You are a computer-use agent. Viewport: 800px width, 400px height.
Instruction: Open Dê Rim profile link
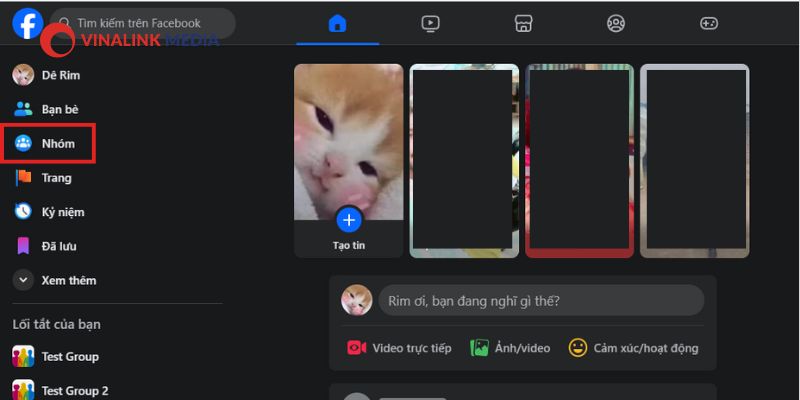pyautogui.click(x=61, y=76)
